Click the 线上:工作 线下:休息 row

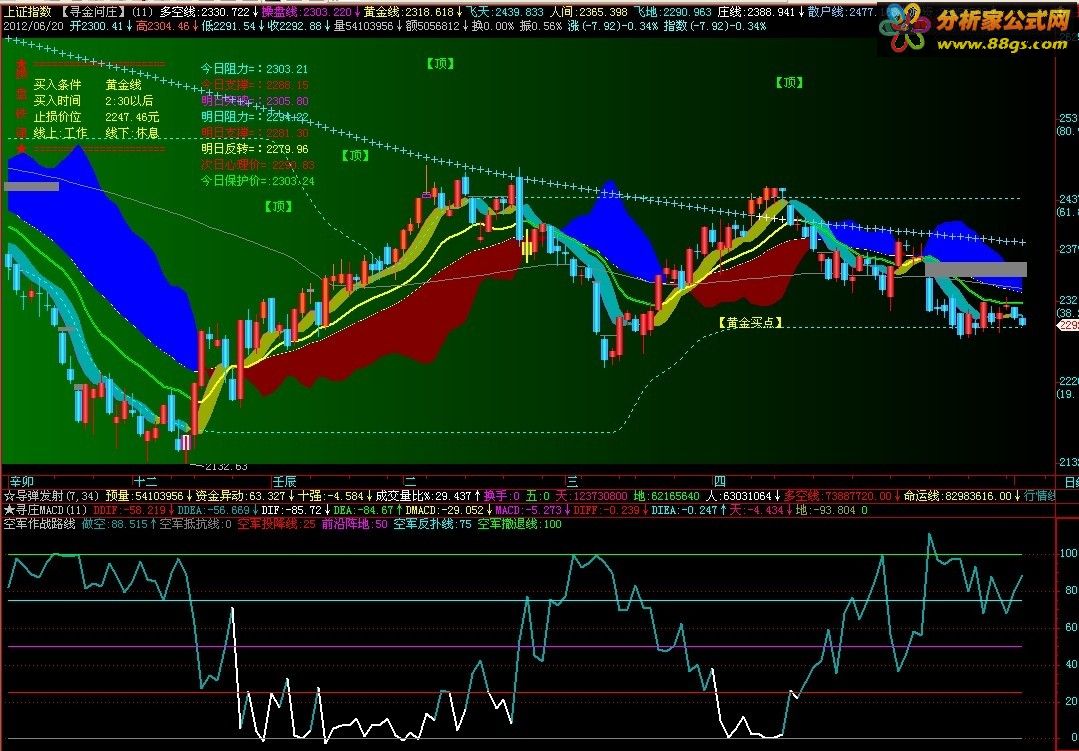[x=96, y=133]
